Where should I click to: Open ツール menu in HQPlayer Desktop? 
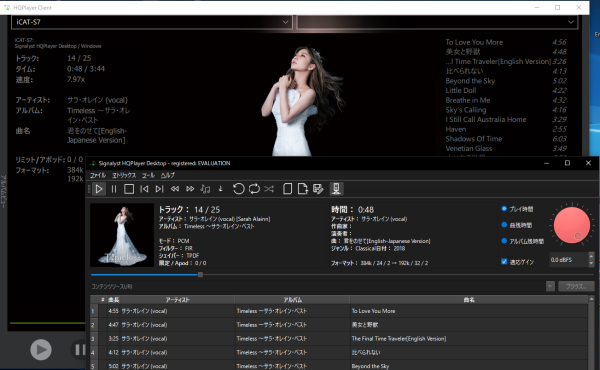click(148, 175)
